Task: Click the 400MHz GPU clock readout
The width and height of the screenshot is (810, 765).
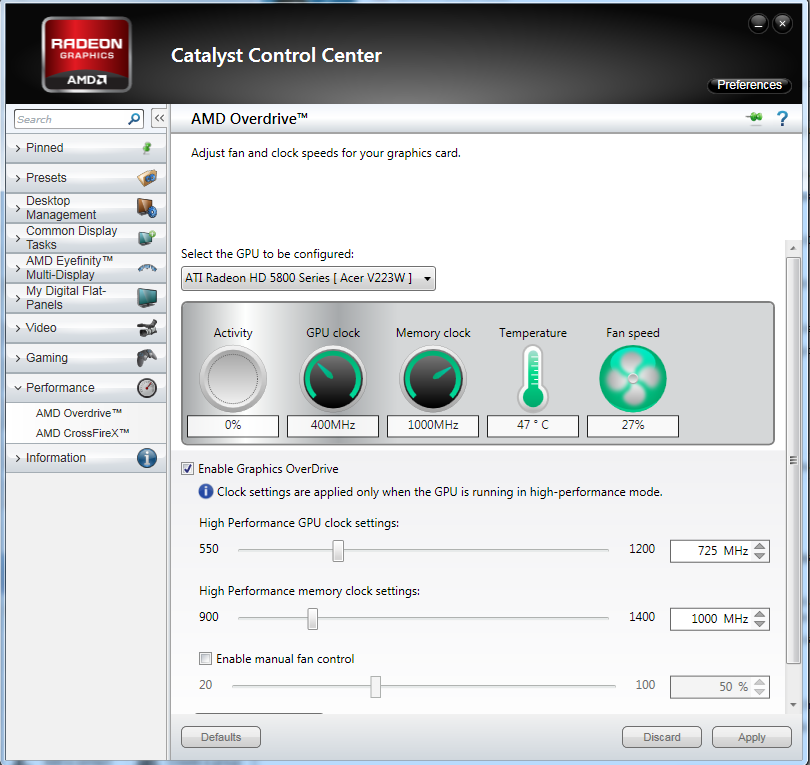Action: (333, 425)
